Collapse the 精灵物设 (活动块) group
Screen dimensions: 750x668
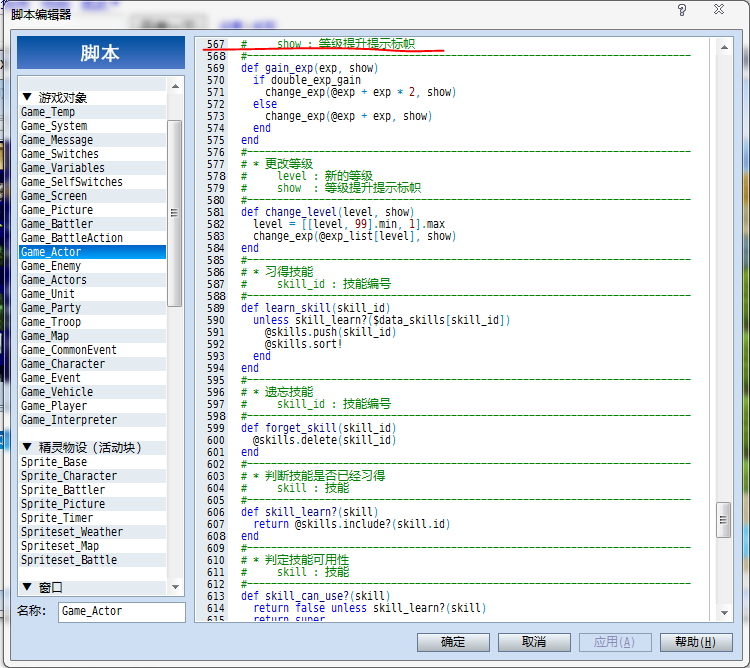click(27, 447)
